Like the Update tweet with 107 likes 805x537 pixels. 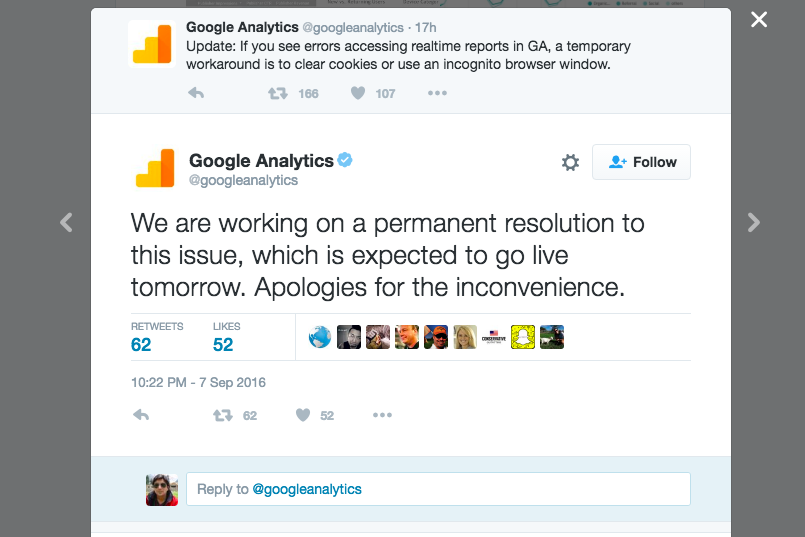357,93
